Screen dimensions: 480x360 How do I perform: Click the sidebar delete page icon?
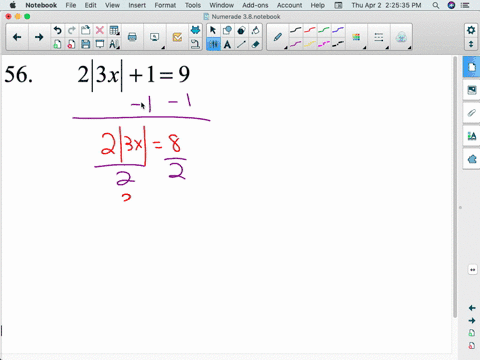[x=472, y=346]
